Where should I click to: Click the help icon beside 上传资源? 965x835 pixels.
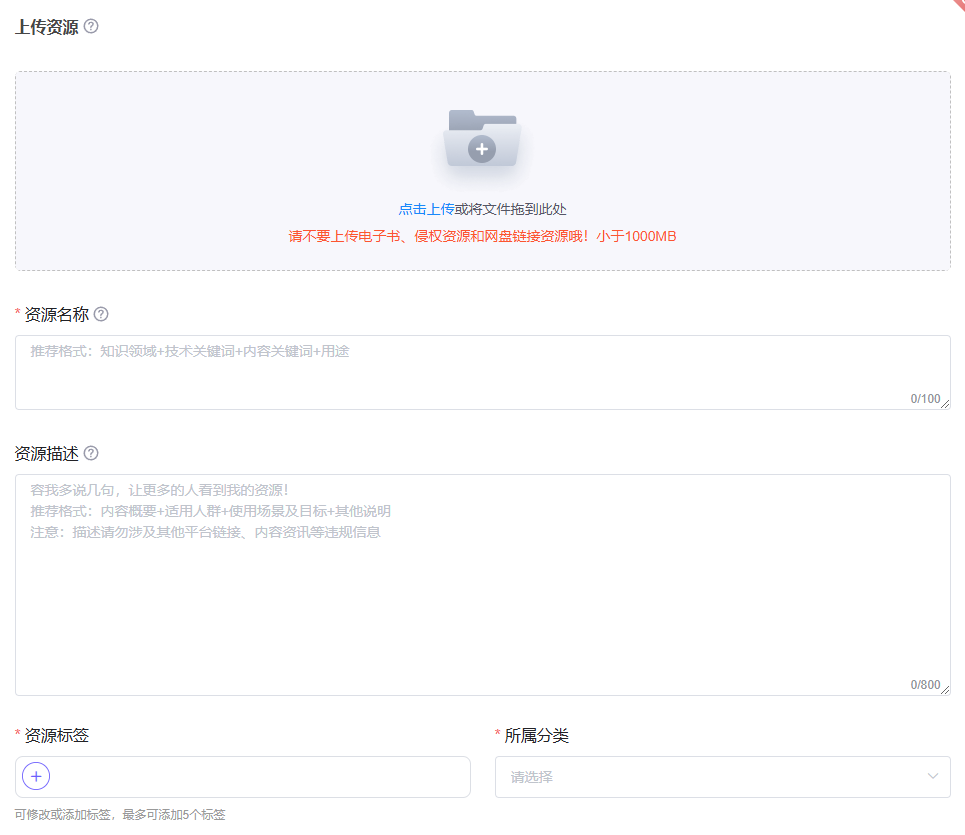[91, 27]
